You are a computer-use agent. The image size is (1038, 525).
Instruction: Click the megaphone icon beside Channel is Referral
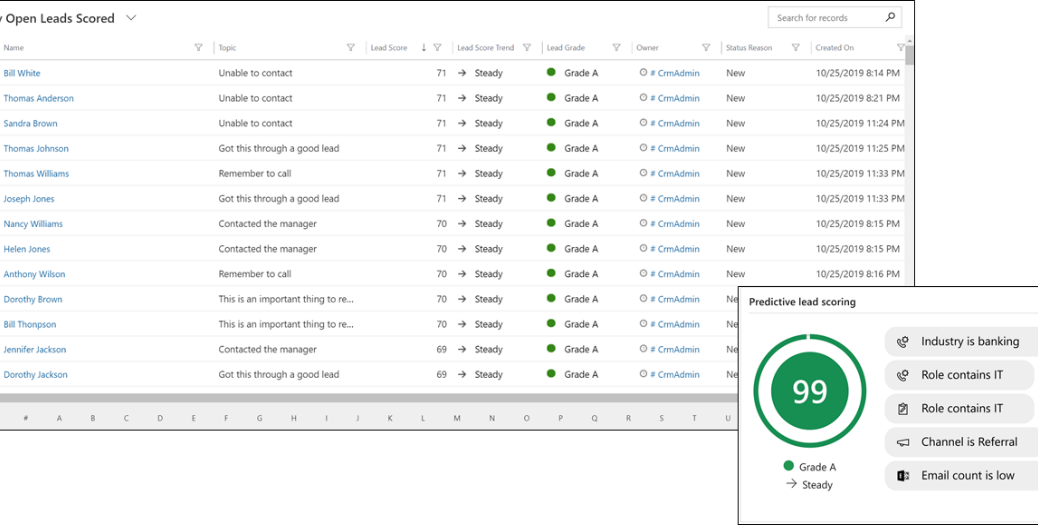(x=903, y=443)
